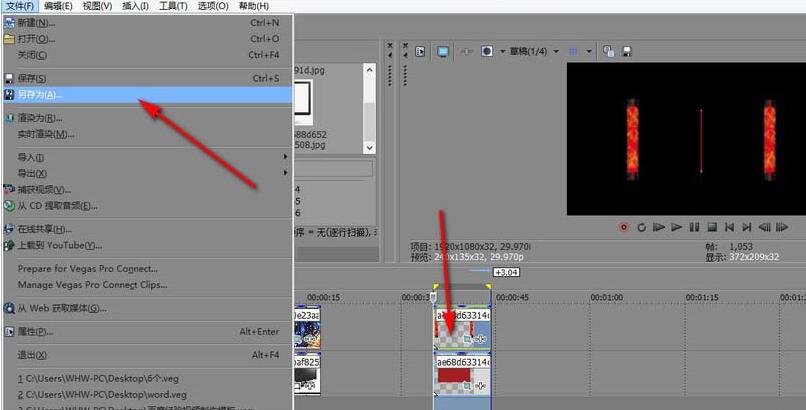
Task: Click play from start button
Action: point(658,227)
